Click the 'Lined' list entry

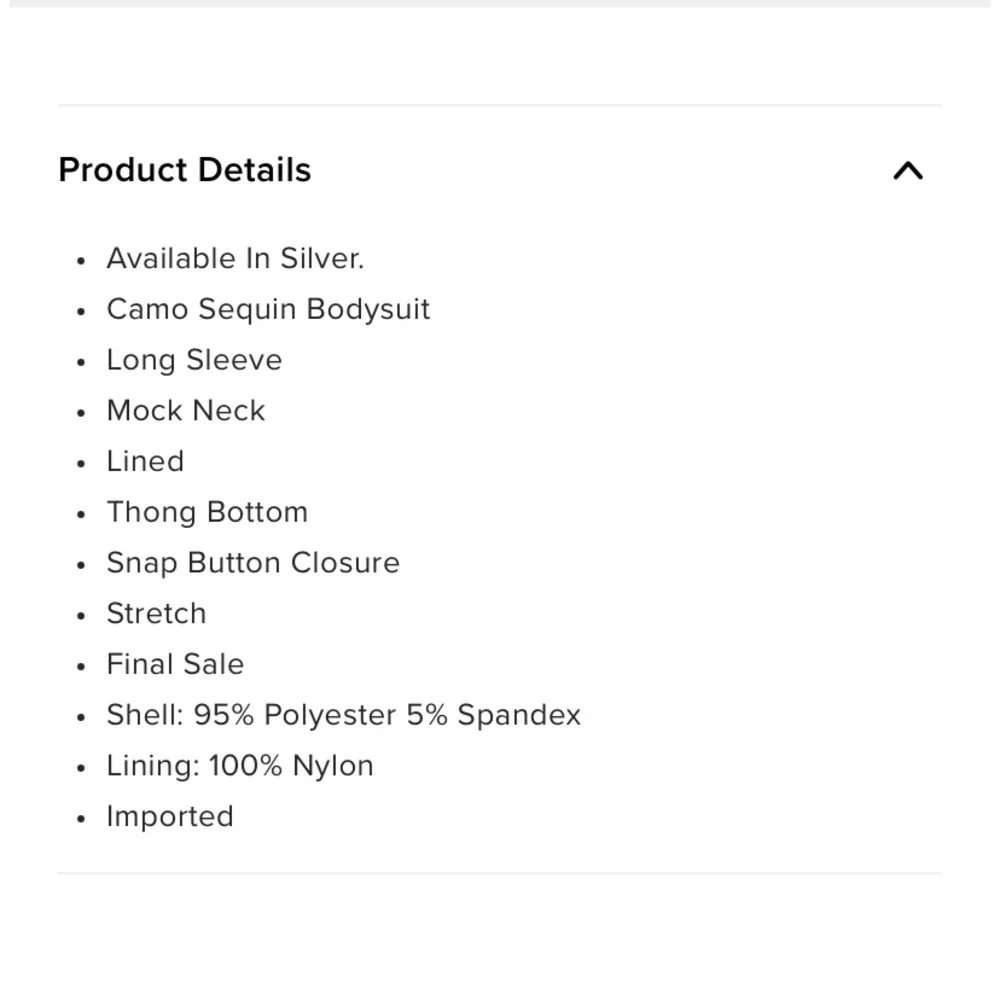click(x=145, y=461)
